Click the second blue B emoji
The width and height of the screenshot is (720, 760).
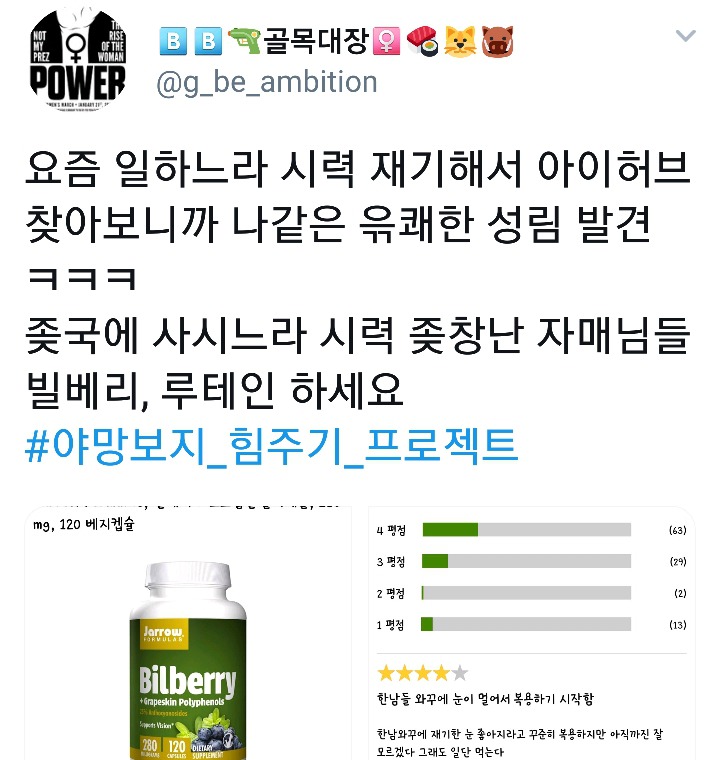(208, 41)
